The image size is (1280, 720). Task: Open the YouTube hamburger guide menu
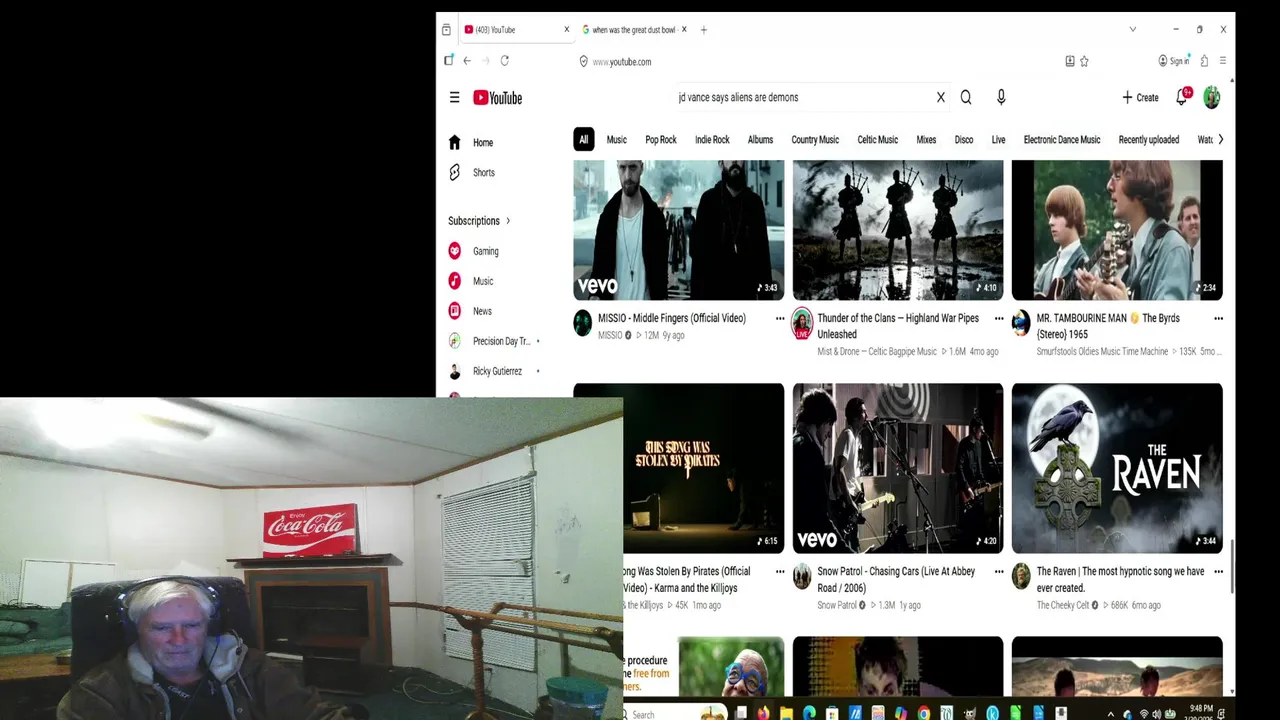coord(454,98)
